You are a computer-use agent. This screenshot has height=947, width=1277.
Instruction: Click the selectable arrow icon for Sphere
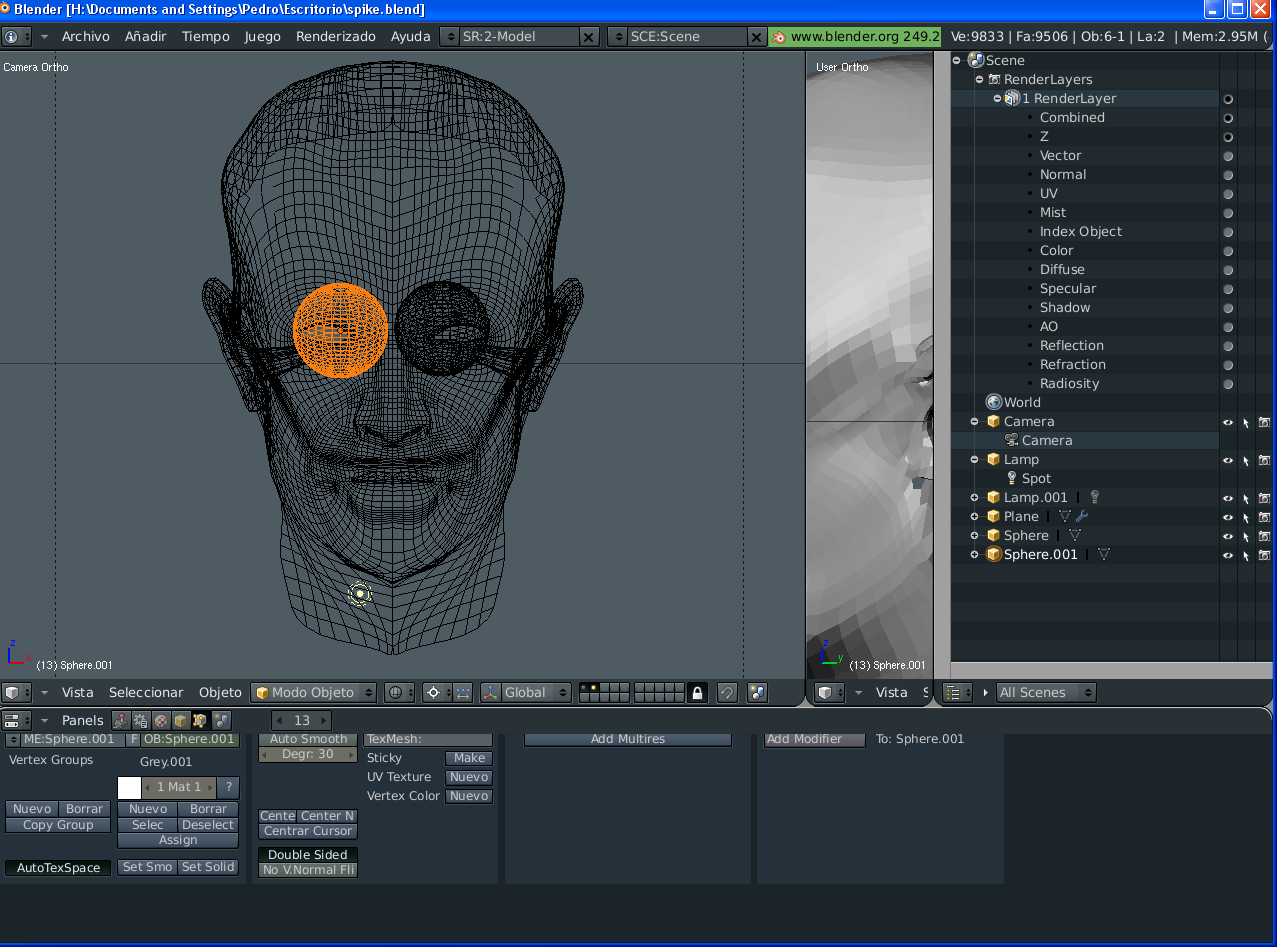click(x=1246, y=536)
